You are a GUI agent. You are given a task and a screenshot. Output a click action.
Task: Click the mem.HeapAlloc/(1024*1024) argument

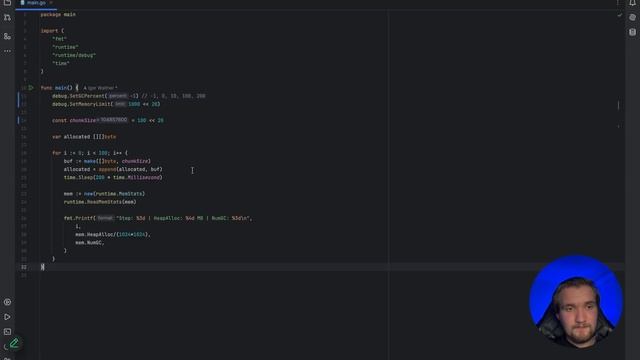[x=113, y=235]
